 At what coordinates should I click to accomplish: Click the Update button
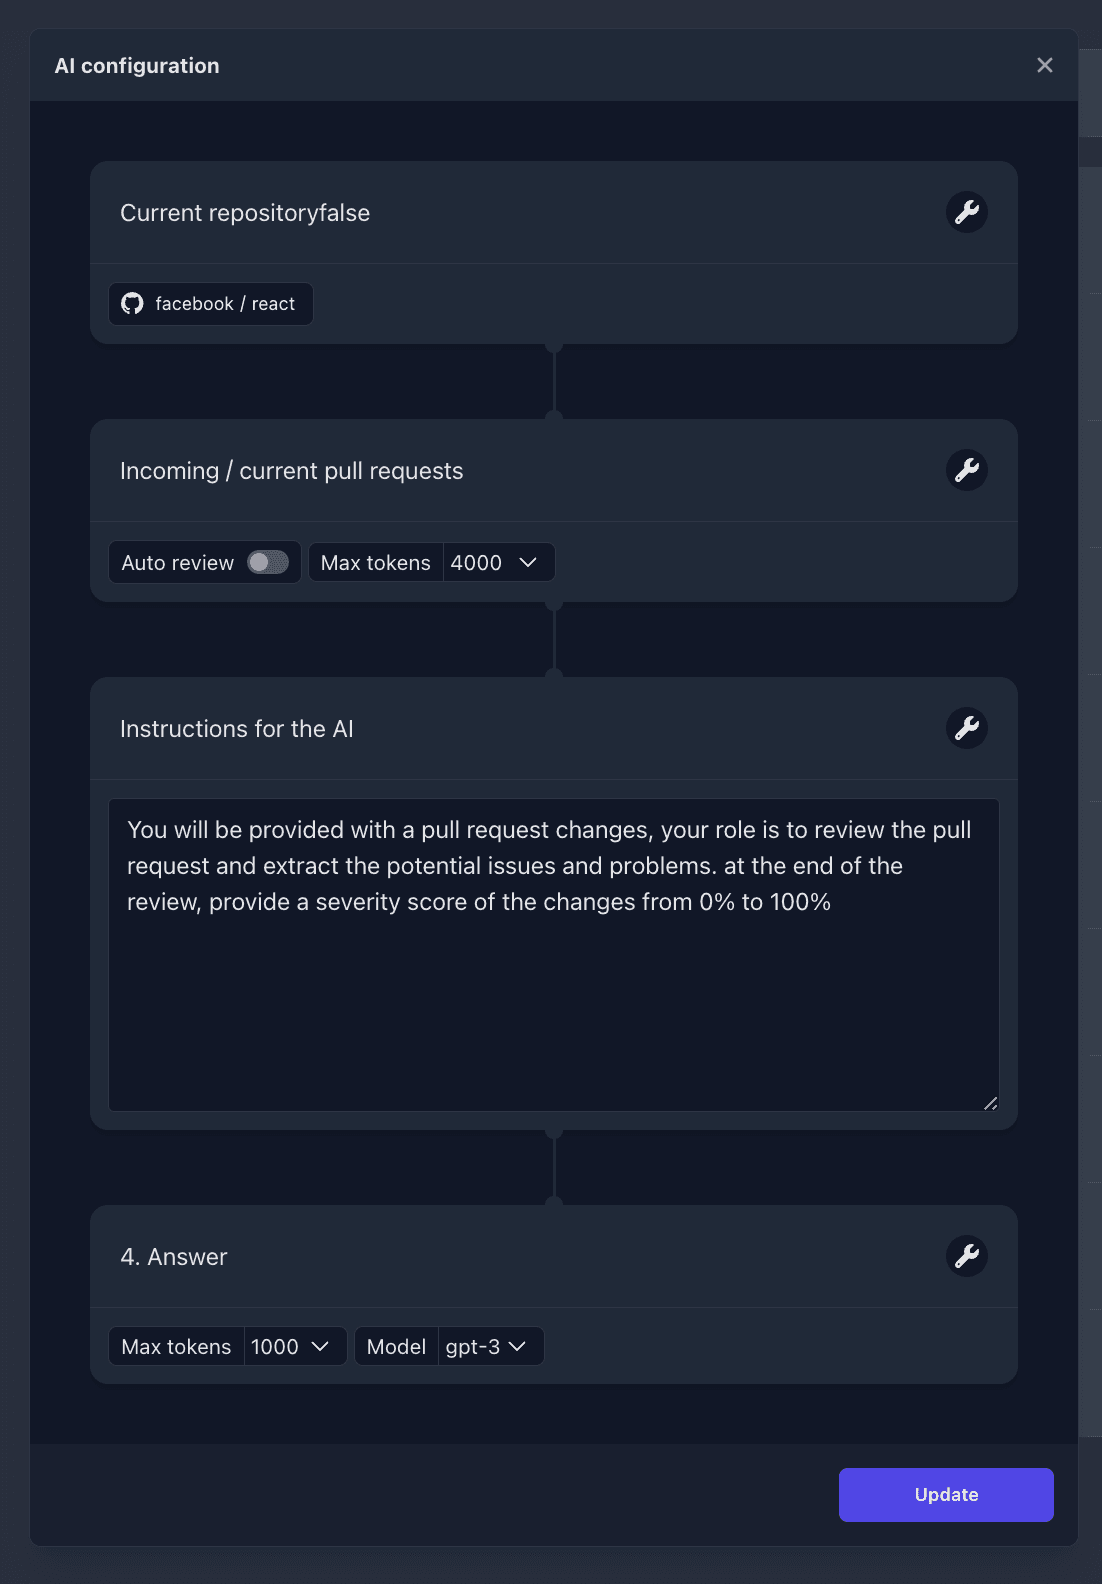point(946,1495)
